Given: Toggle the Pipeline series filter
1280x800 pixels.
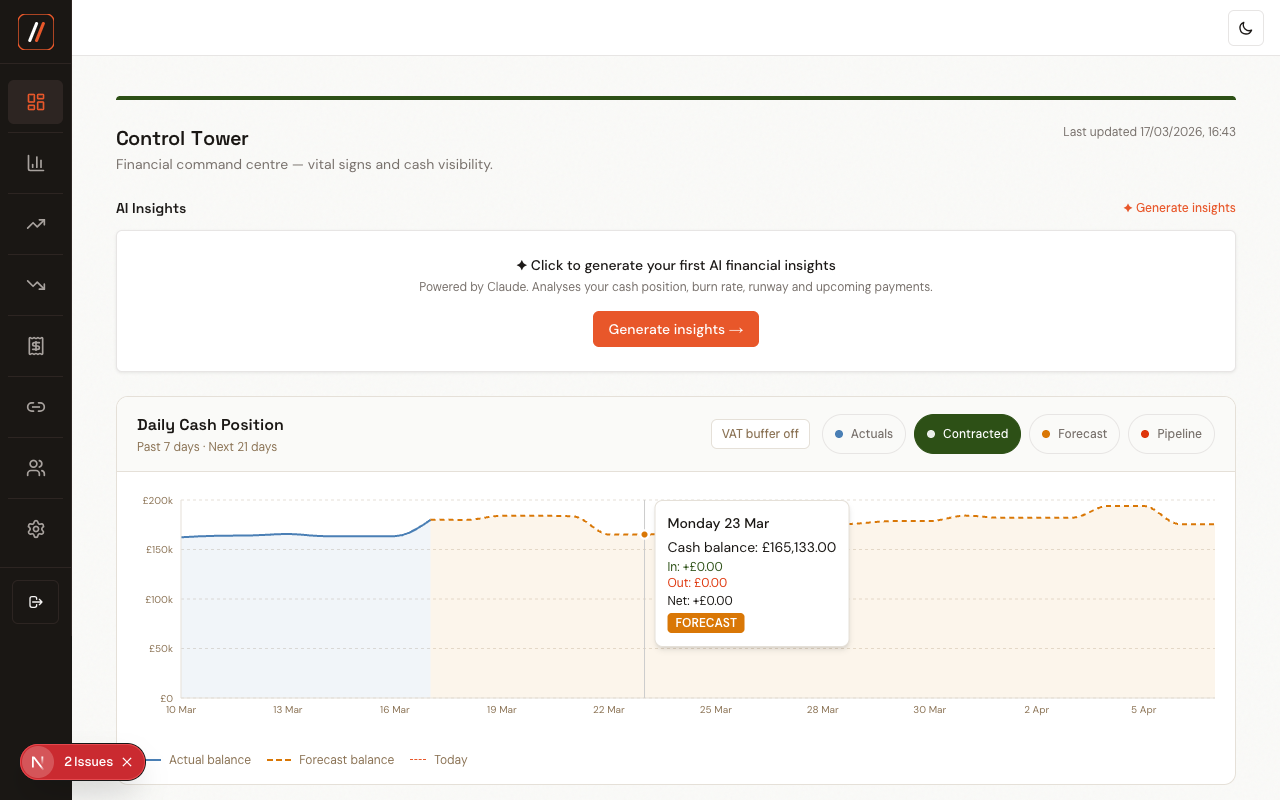Looking at the screenshot, I should pos(1171,434).
